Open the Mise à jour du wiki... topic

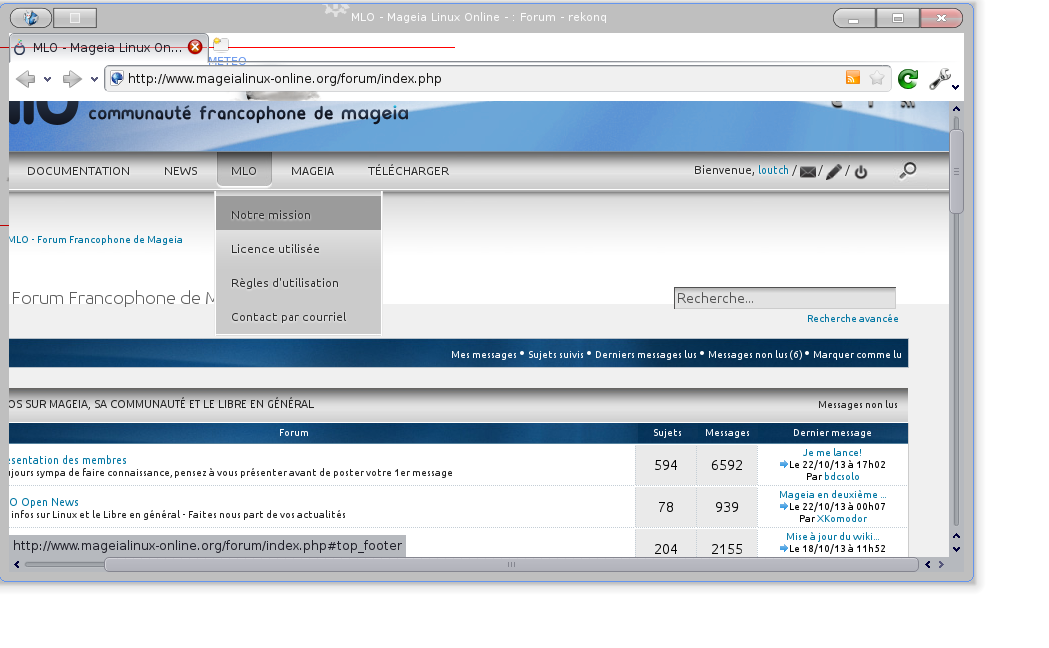tap(832, 536)
